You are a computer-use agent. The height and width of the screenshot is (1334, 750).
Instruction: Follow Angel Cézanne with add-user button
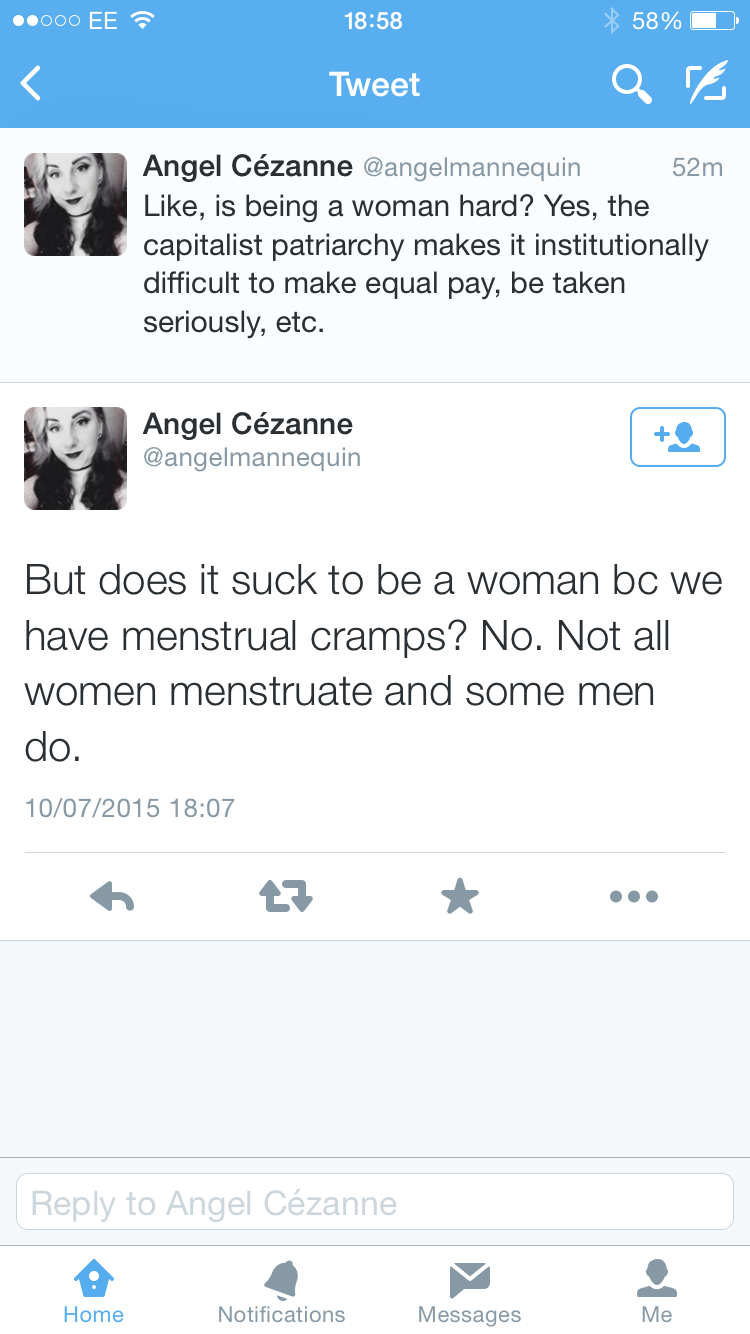677,437
